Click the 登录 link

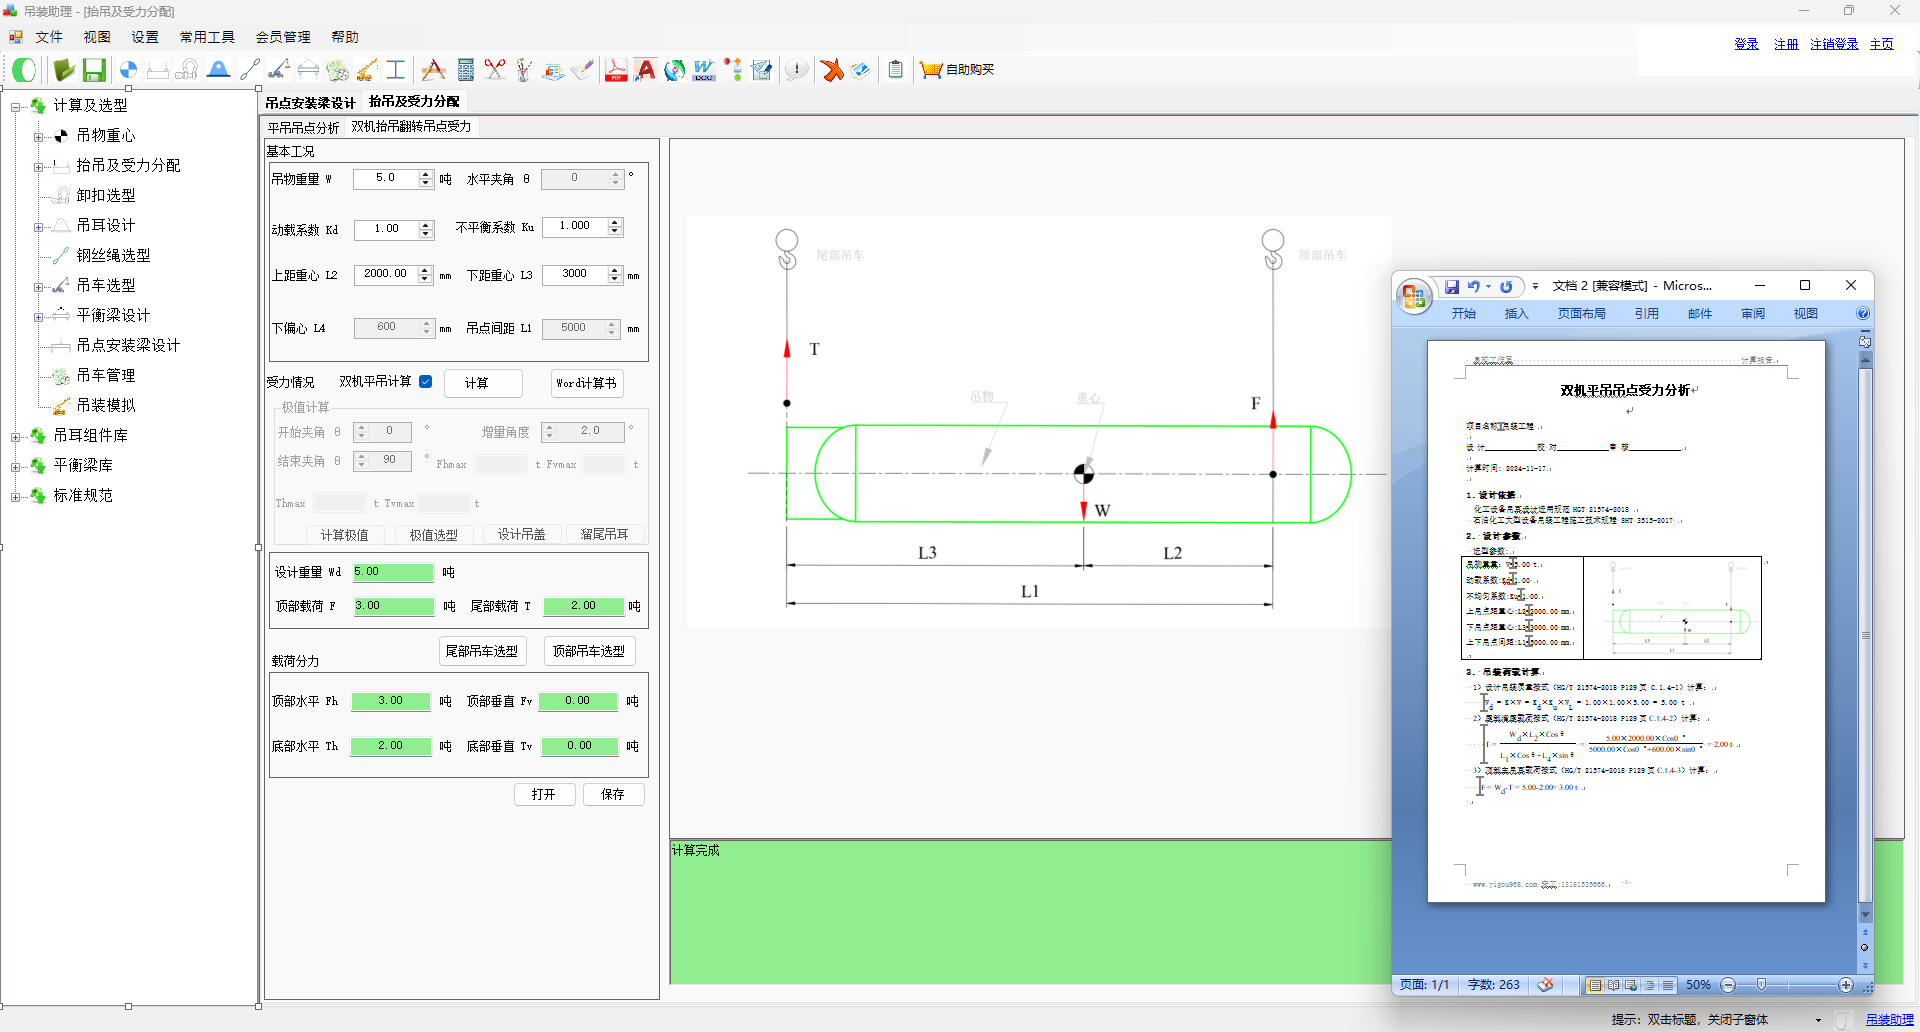pyautogui.click(x=1746, y=44)
